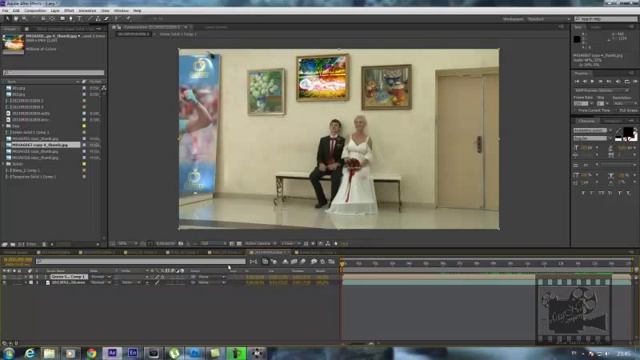Click the timeline layer search field
Image resolution: width=640 pixels, height=360 pixels.
tap(140, 261)
